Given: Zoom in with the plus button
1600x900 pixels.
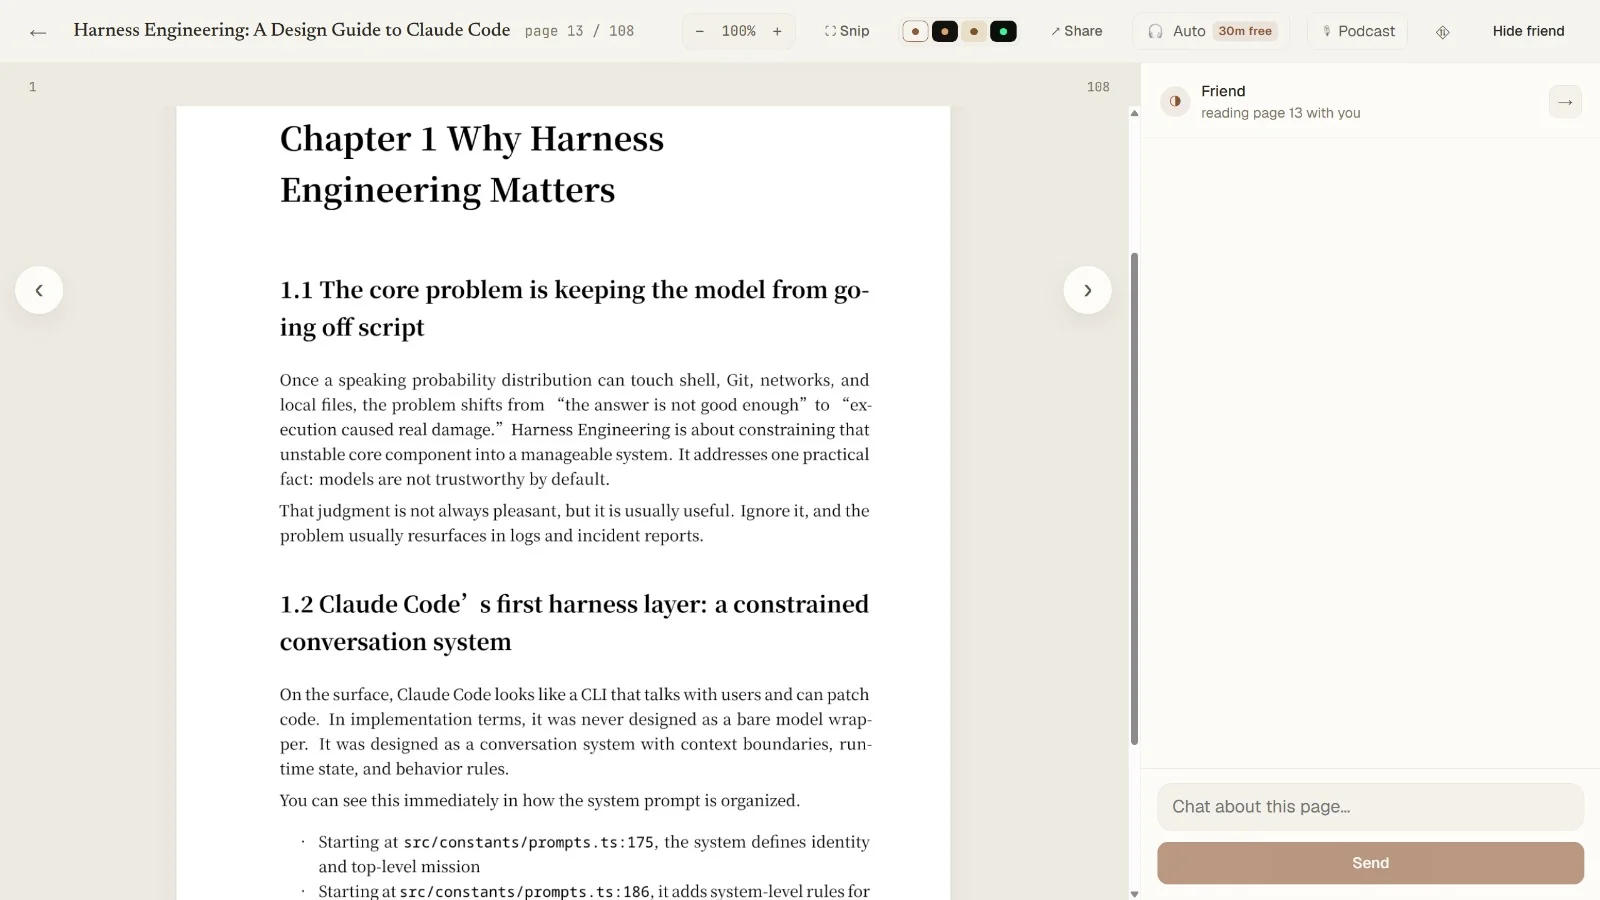Looking at the screenshot, I should coord(777,31).
